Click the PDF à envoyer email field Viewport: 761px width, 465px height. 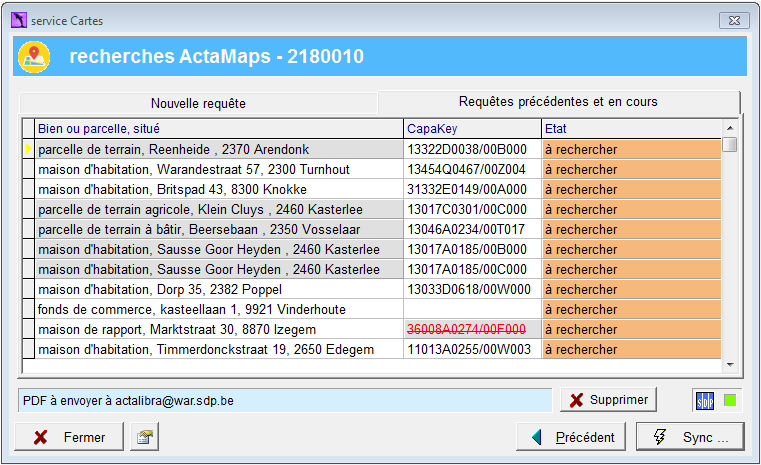(285, 400)
